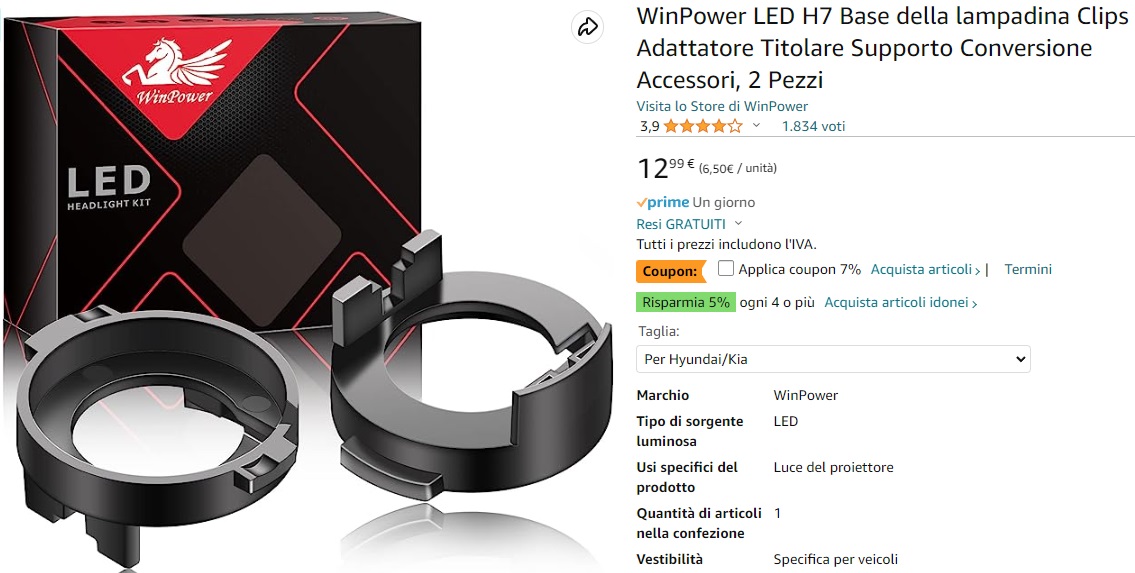The height and width of the screenshot is (573, 1135).
Task: Expand the rating chevron beside stars
Action: coord(756,126)
